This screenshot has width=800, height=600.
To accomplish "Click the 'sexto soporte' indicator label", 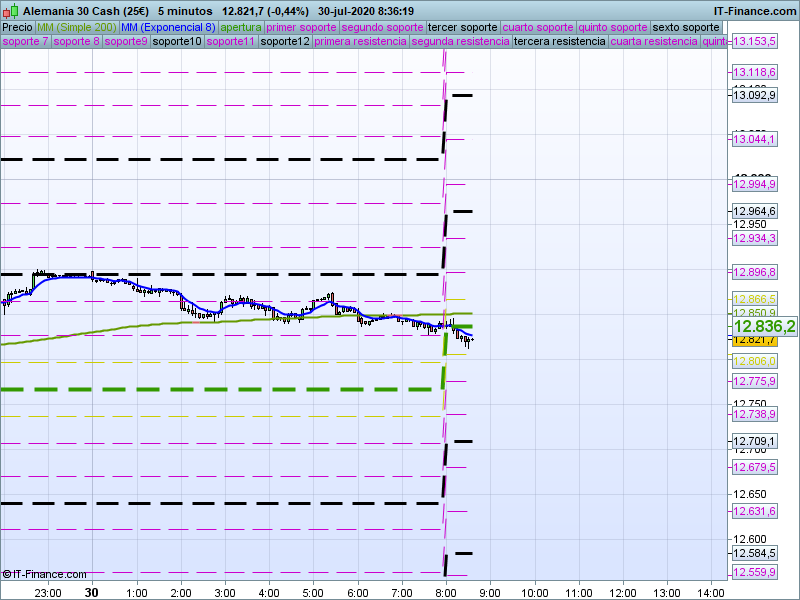I will click(686, 27).
